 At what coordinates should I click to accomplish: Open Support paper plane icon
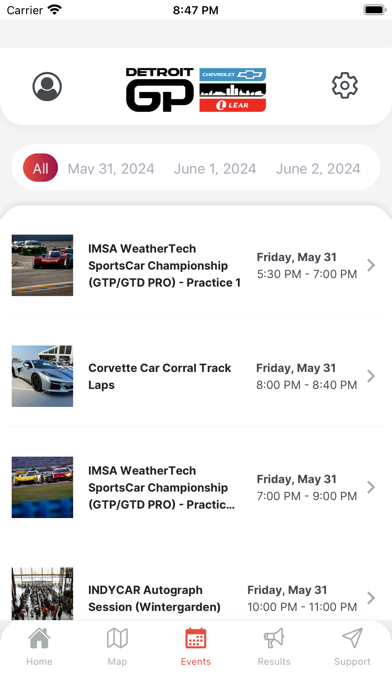point(352,638)
